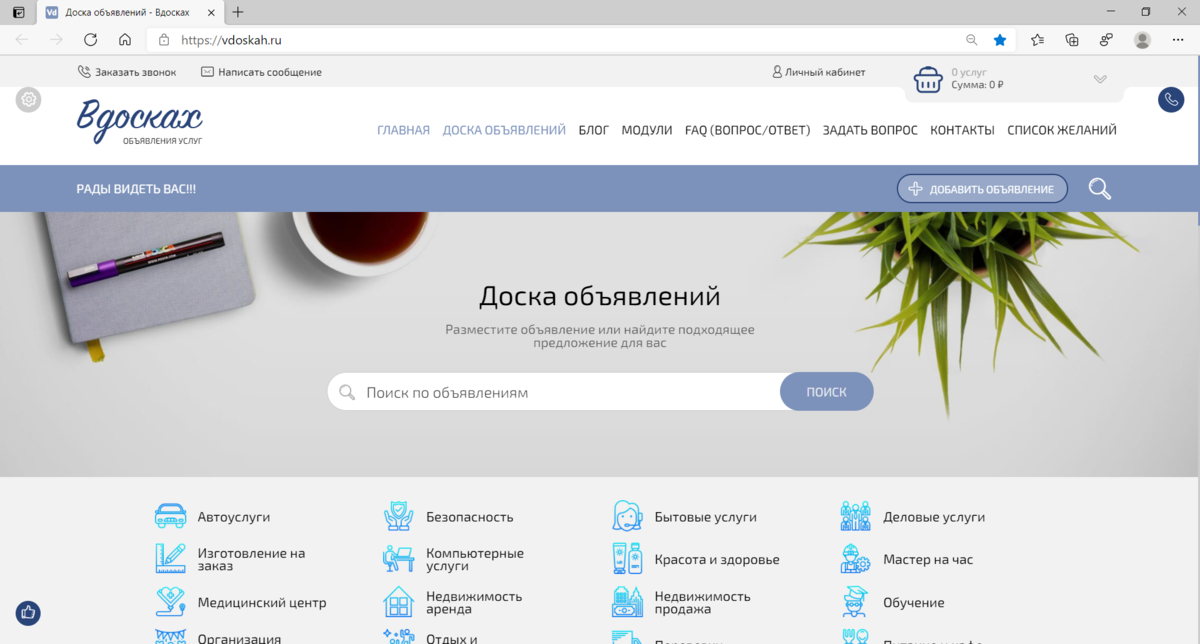Click the browser profile avatar
Image resolution: width=1200 pixels, height=644 pixels.
[1142, 40]
